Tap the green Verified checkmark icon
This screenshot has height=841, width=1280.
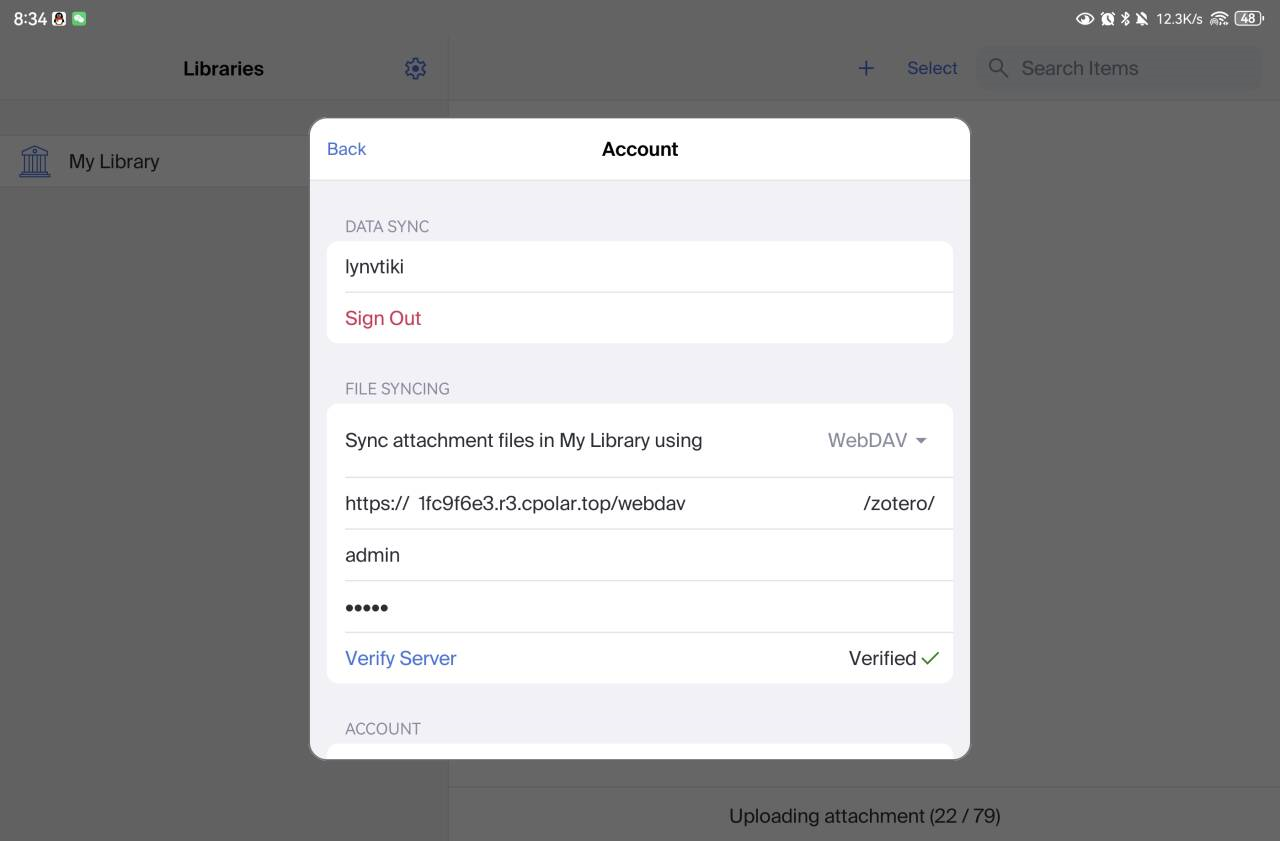pyautogui.click(x=930, y=658)
